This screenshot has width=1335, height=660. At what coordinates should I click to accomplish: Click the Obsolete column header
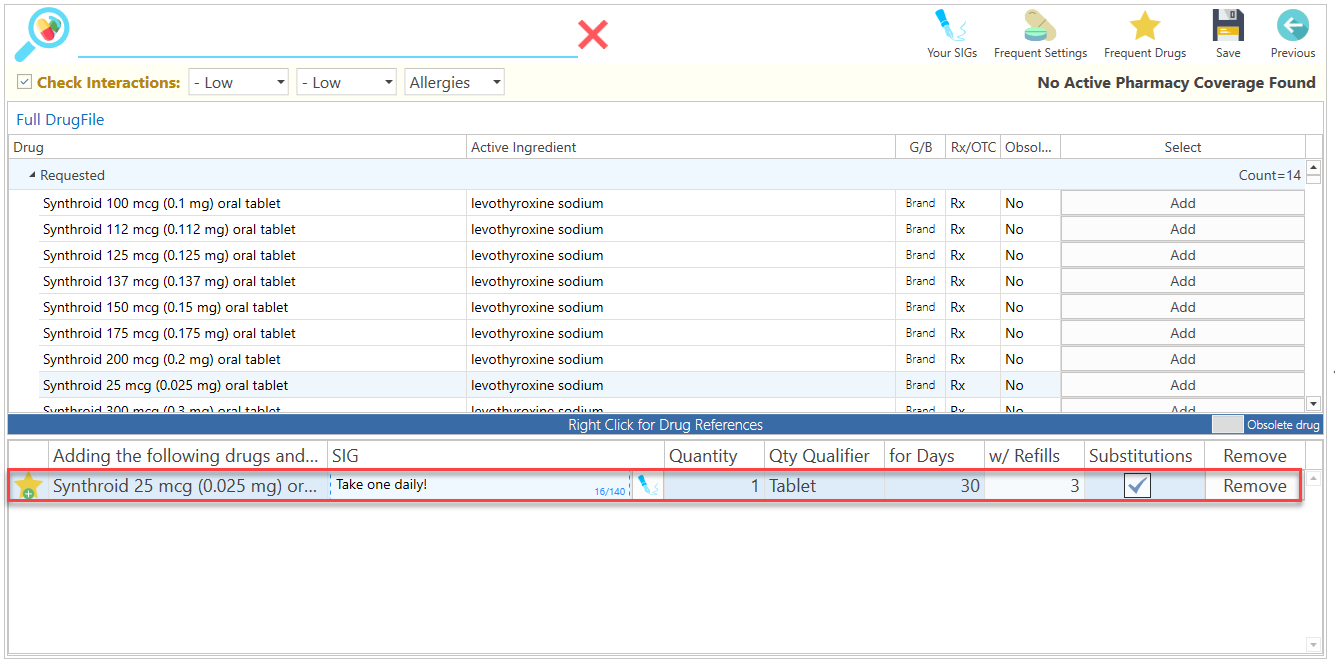click(1030, 147)
